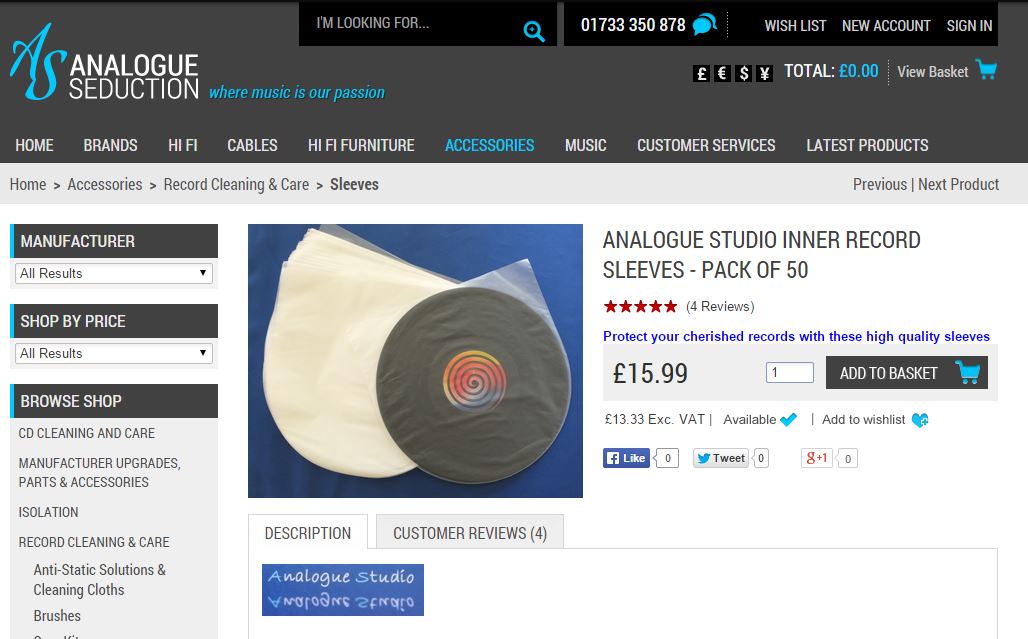Open the Shop By Price dropdown
Image resolution: width=1028 pixels, height=639 pixels.
point(114,353)
